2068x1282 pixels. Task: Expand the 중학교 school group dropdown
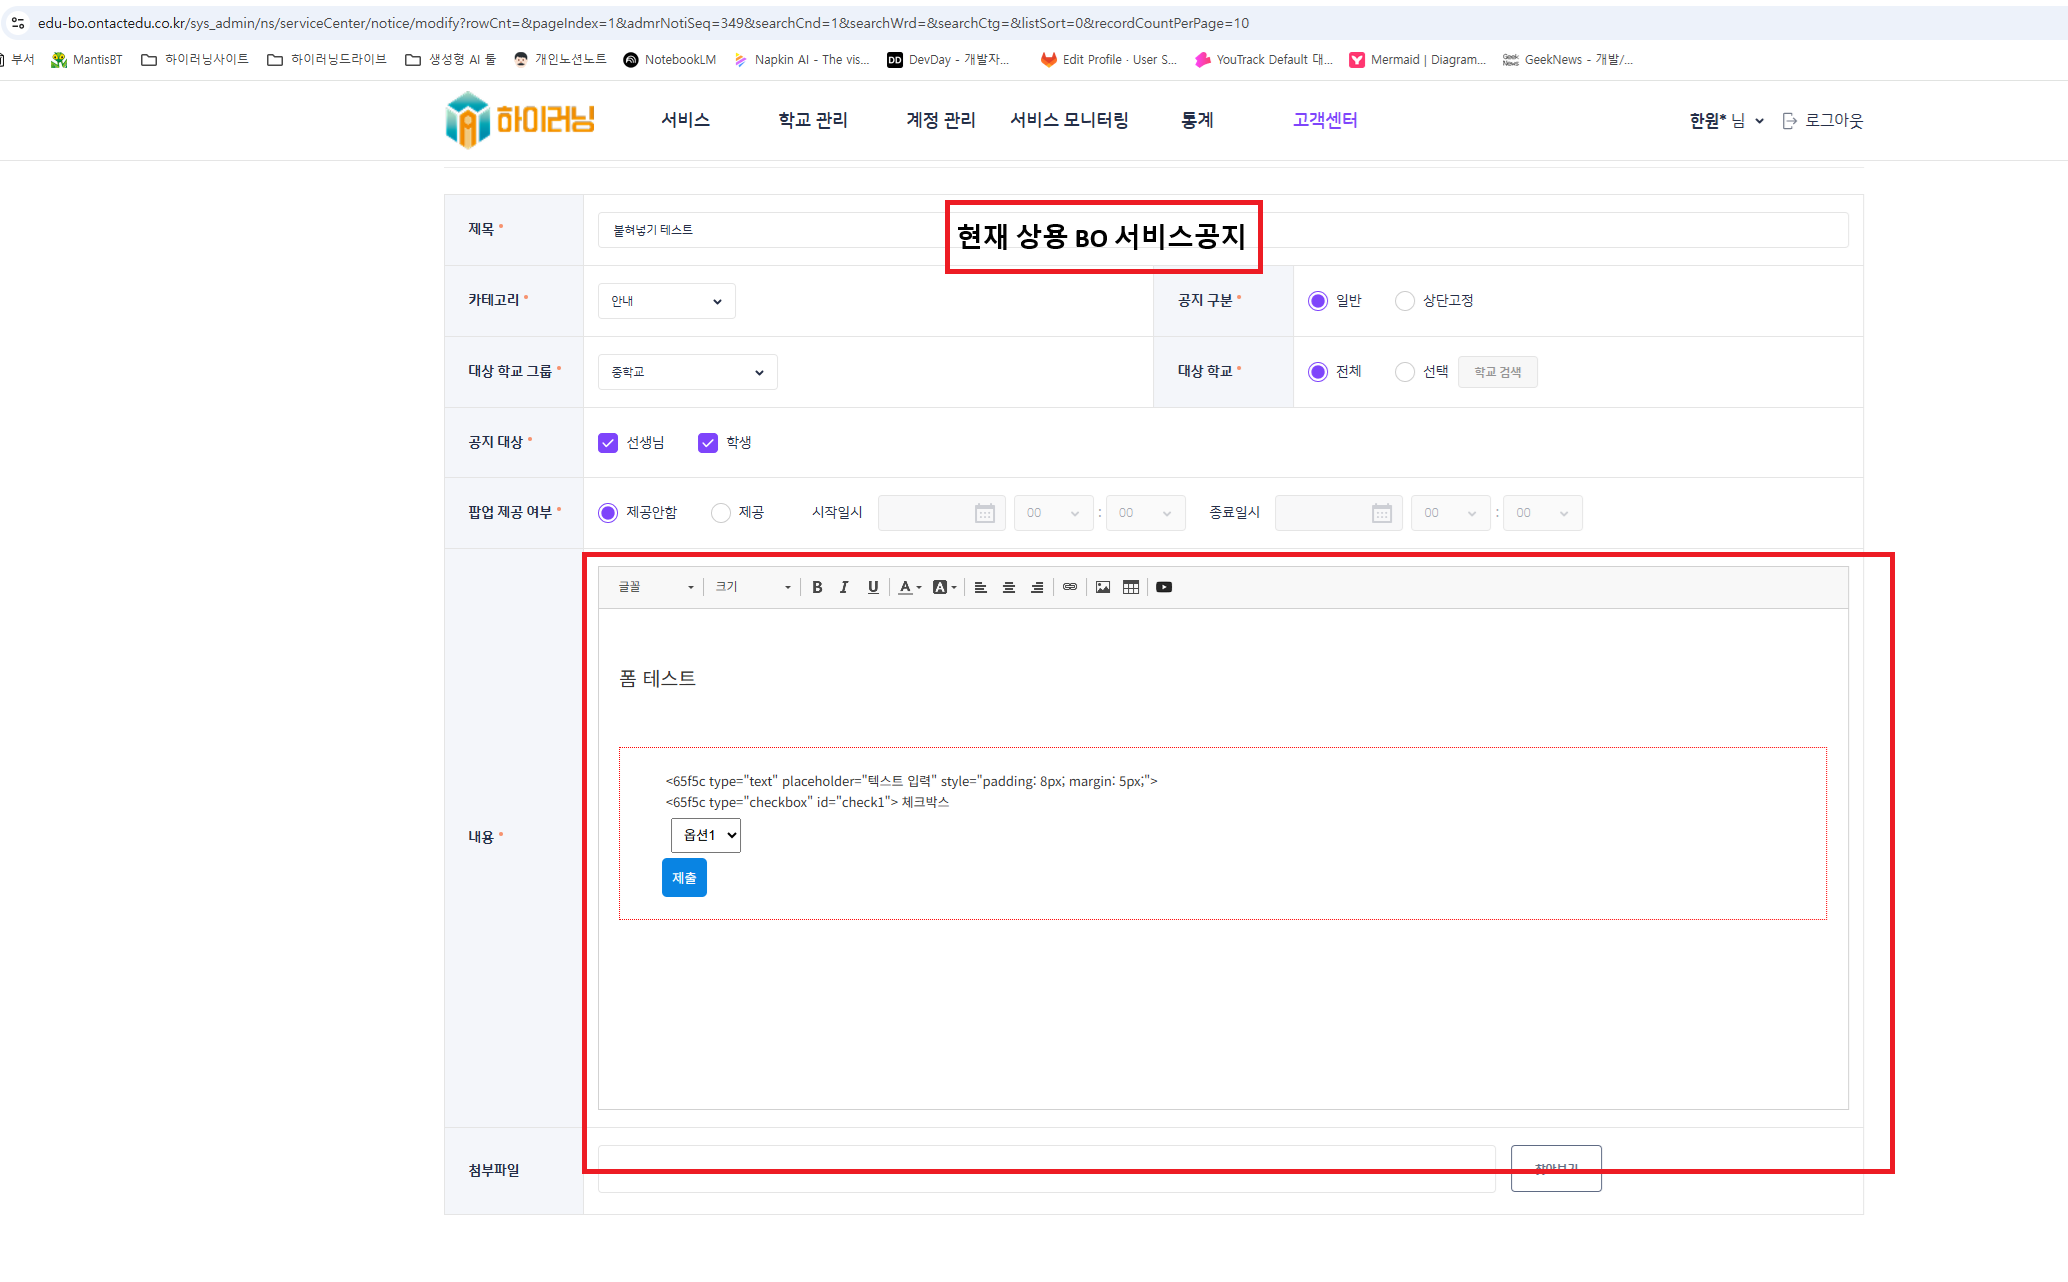click(x=687, y=372)
